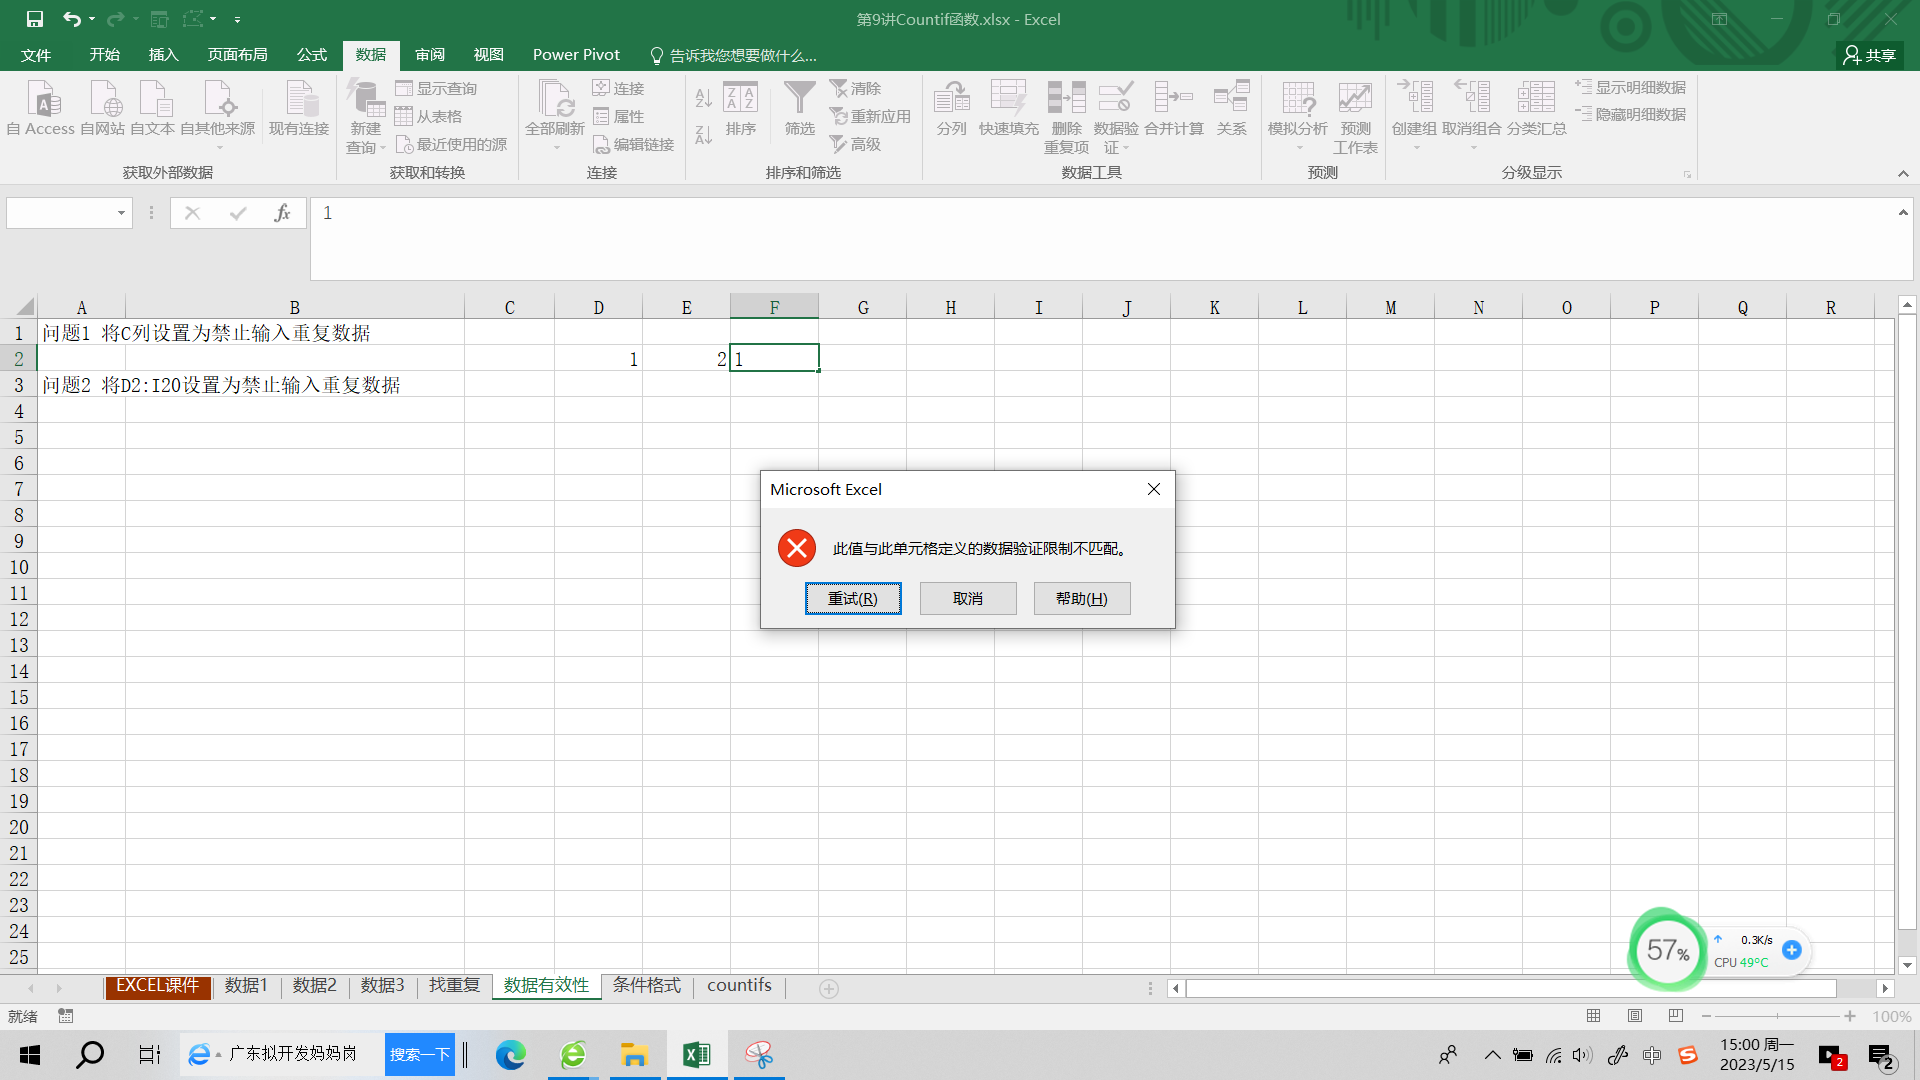
Task: Click the Filter (筛选) funnel icon
Action: coord(799,100)
